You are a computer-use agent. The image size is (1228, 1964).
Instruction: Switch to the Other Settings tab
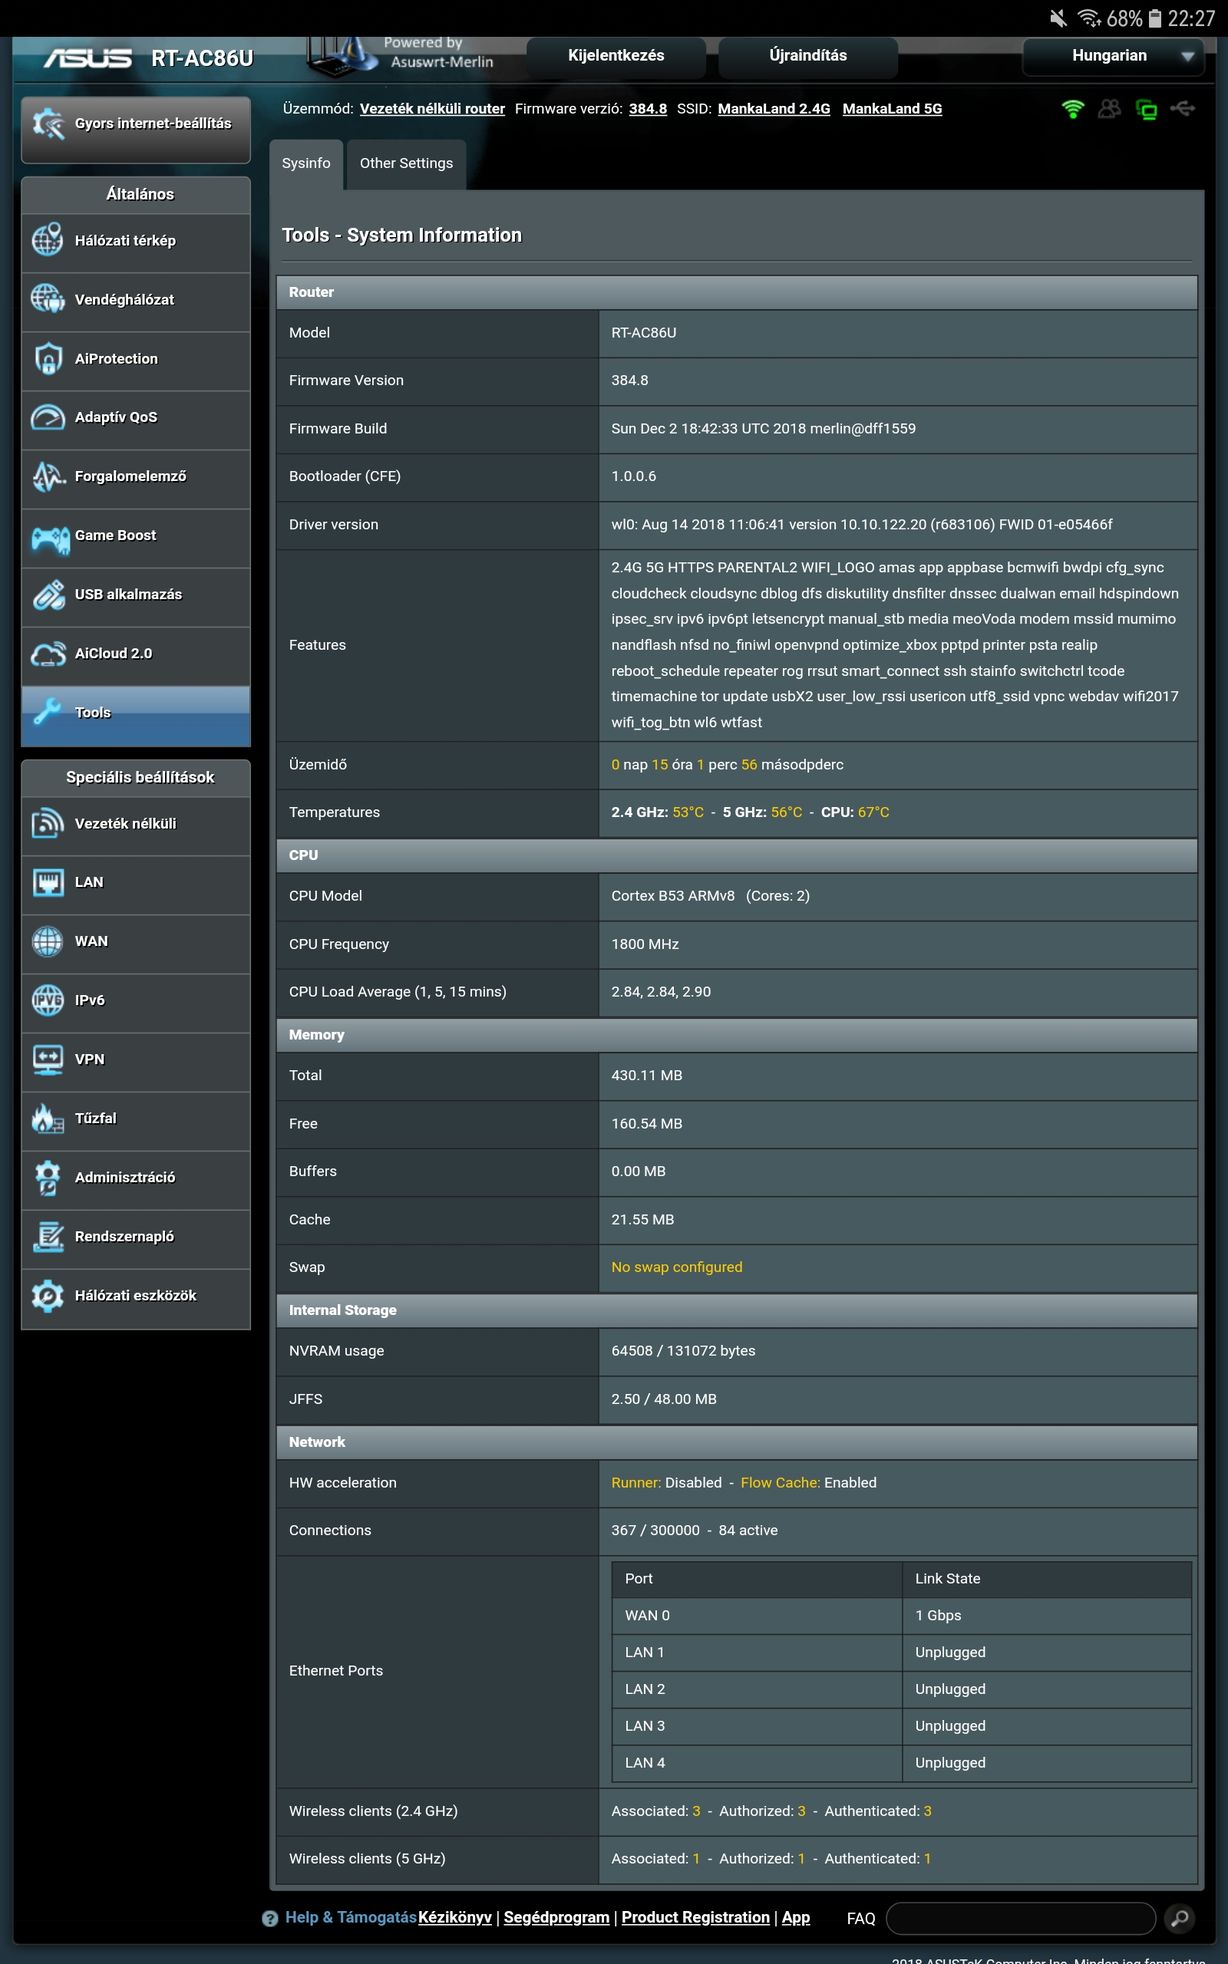tap(406, 164)
